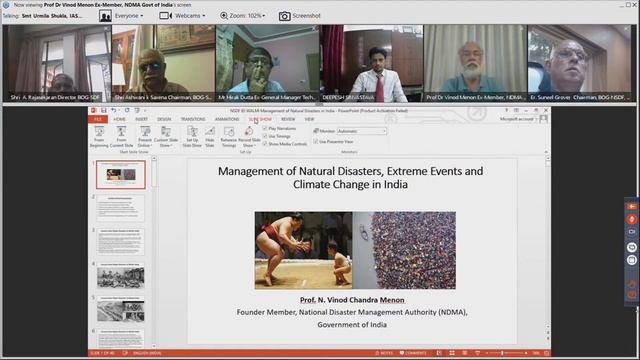Click the zoom percentage in status bar
This screenshot has width=640, height=360.
coord(536,353)
